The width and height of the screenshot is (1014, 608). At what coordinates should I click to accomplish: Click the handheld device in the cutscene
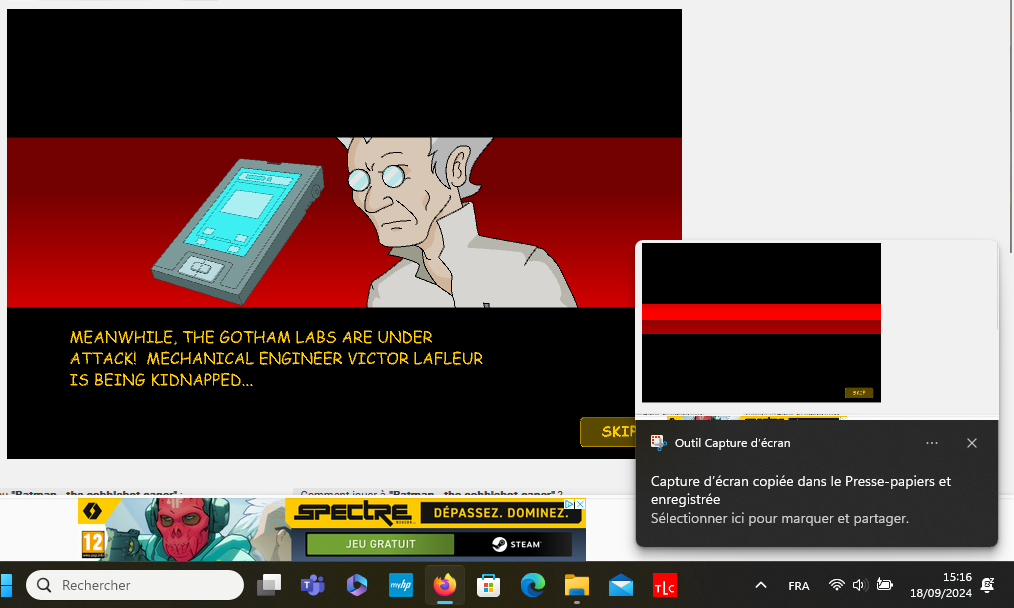(239, 231)
